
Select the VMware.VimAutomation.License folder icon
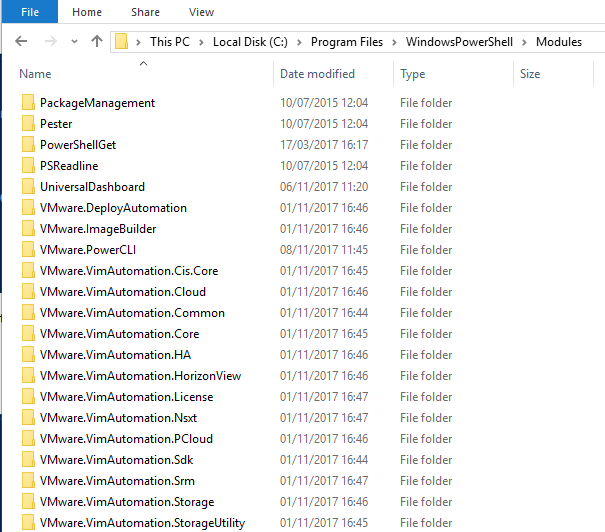[x=28, y=397]
